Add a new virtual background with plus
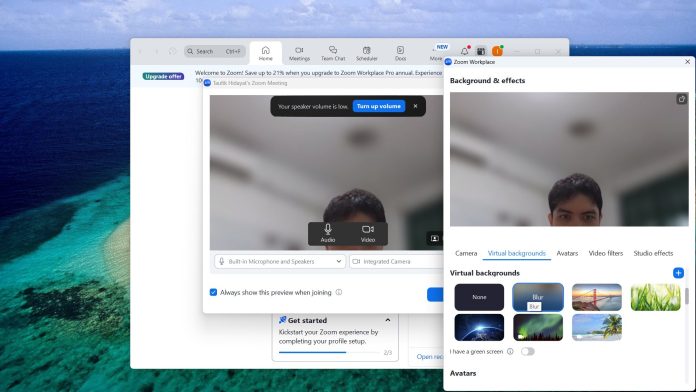Image resolution: width=696 pixels, height=392 pixels. click(x=678, y=273)
